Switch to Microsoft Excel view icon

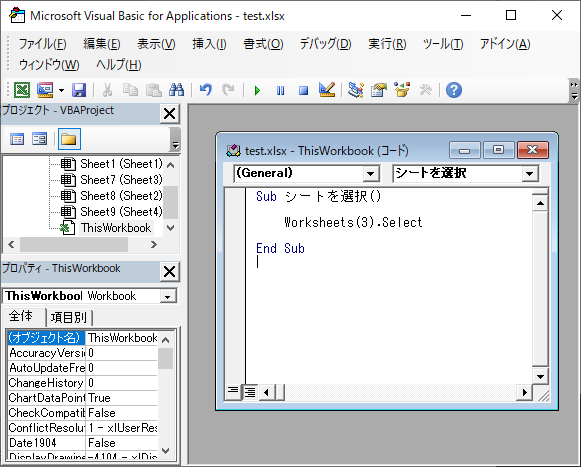pos(22,90)
